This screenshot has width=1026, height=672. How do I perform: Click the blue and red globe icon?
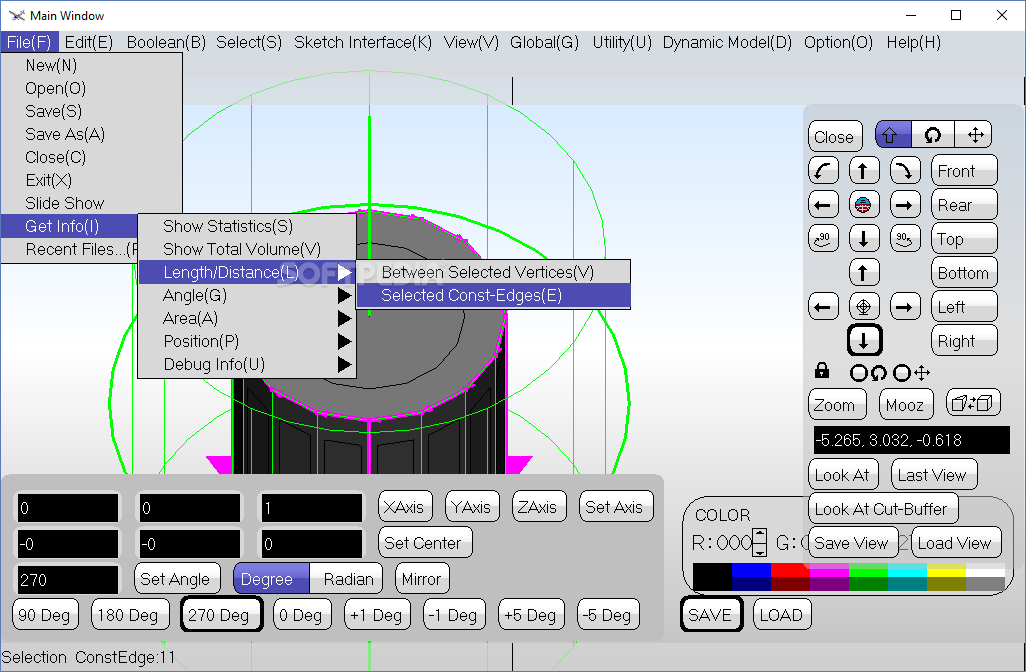click(864, 205)
